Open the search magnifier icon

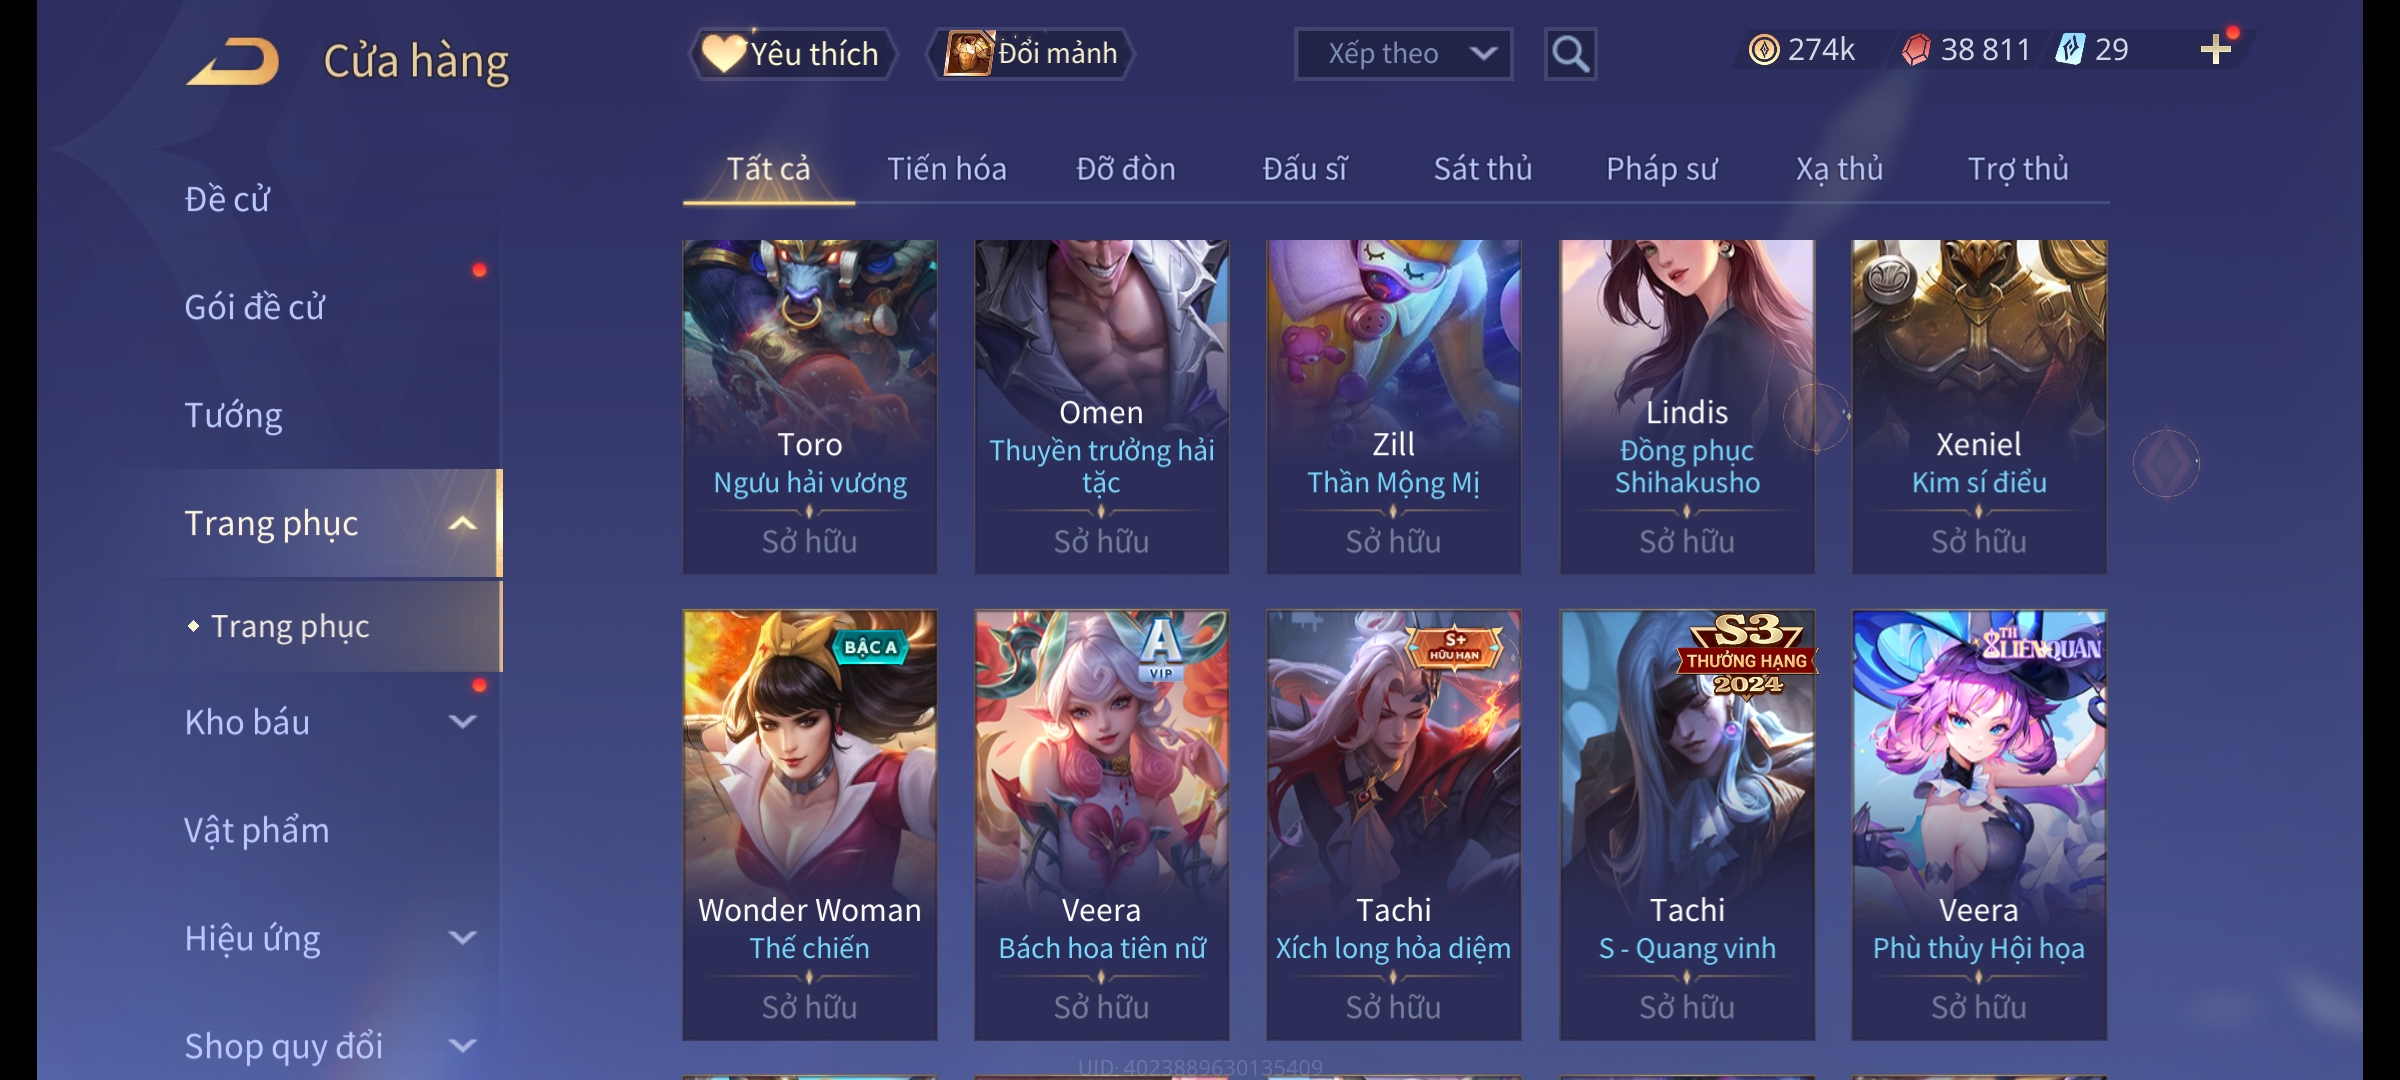pos(1570,54)
